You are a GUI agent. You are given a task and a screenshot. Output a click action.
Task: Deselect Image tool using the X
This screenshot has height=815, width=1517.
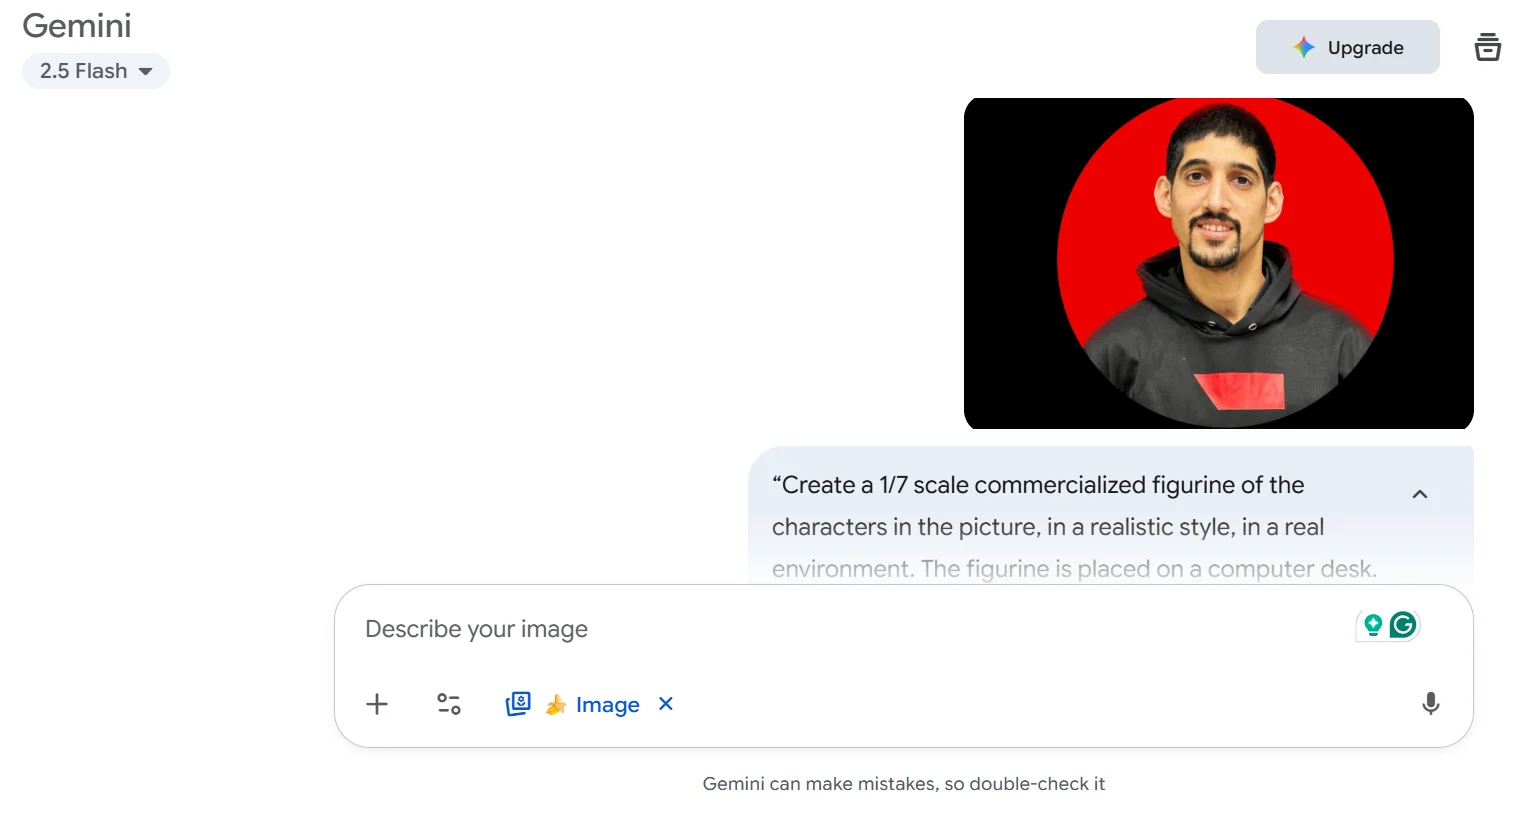point(666,704)
